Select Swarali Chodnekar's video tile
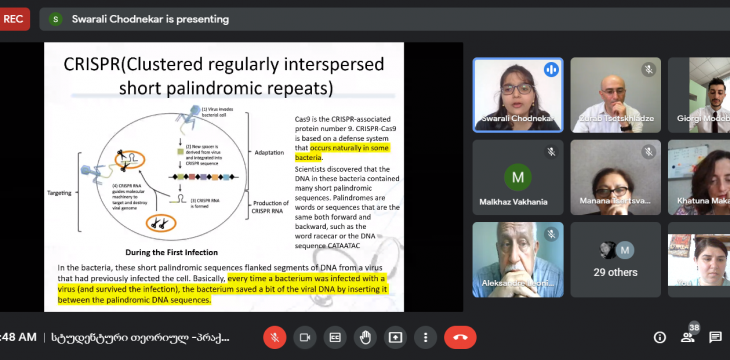Viewport: 730px width, 360px height. (518, 95)
